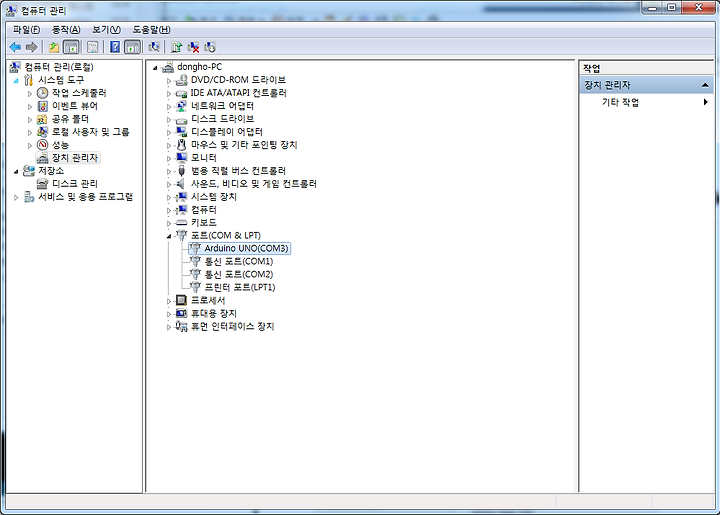
Task: Select Arduino UNO(COM3) port
Action: point(246,248)
